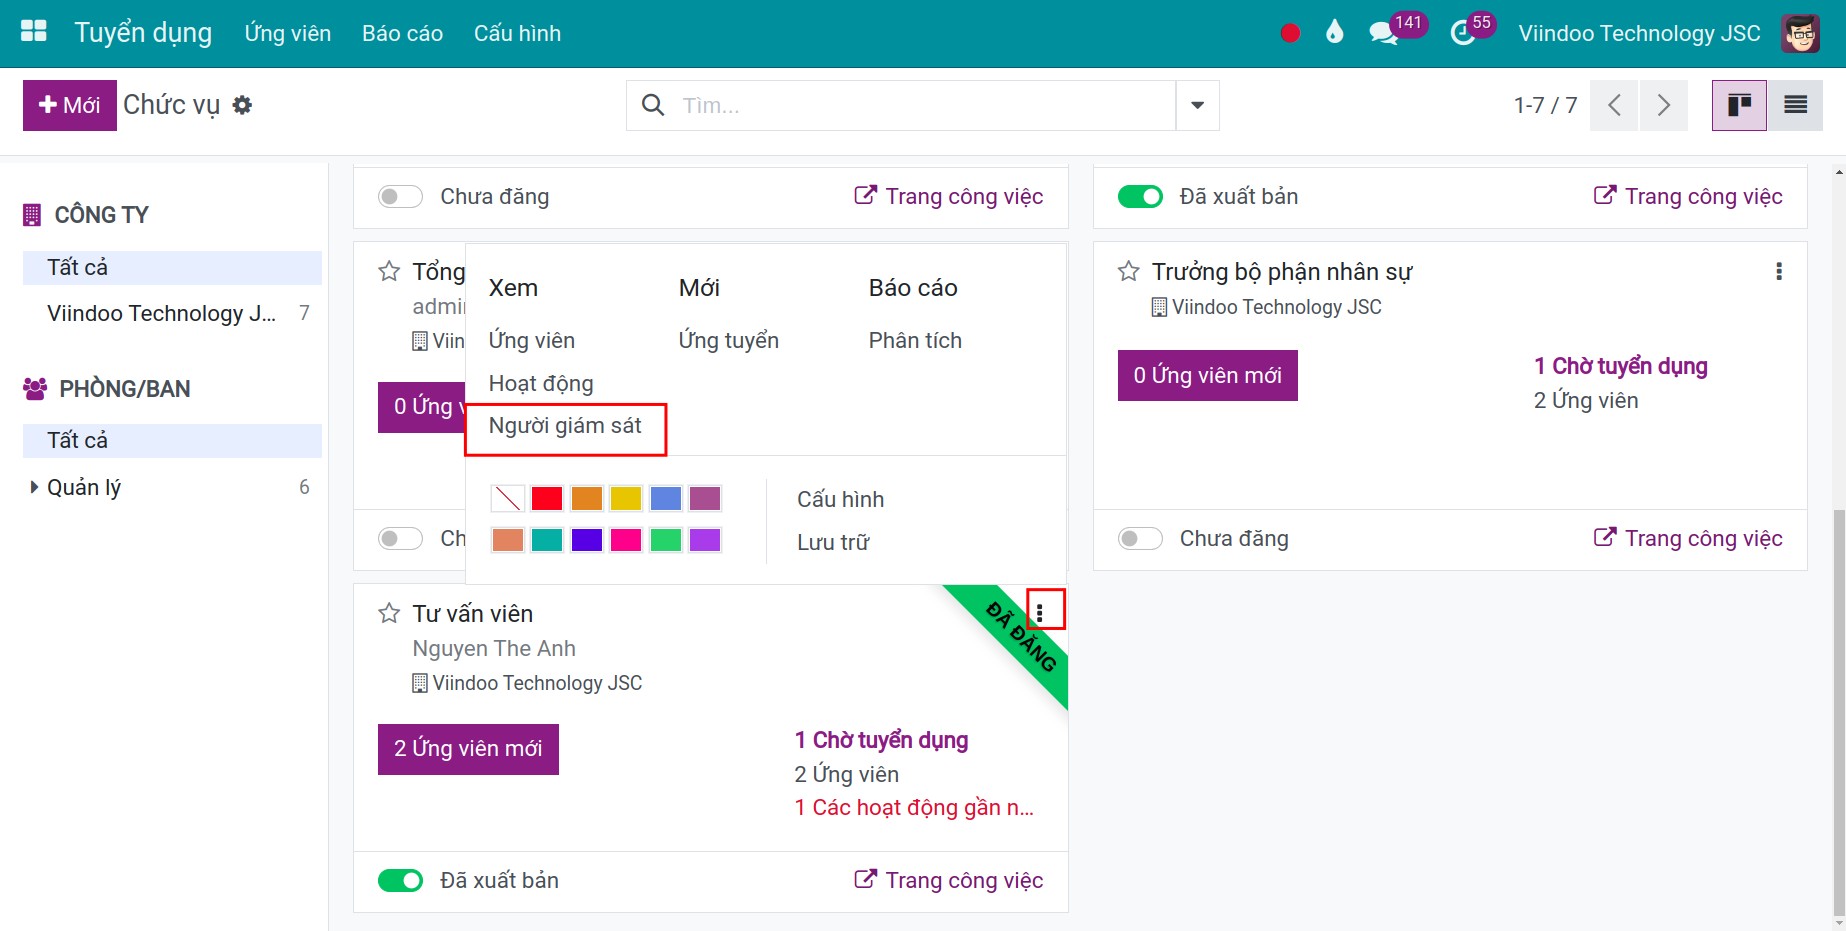Open conversations icon with 141 badge
This screenshot has width=1846, height=931.
[x=1384, y=33]
